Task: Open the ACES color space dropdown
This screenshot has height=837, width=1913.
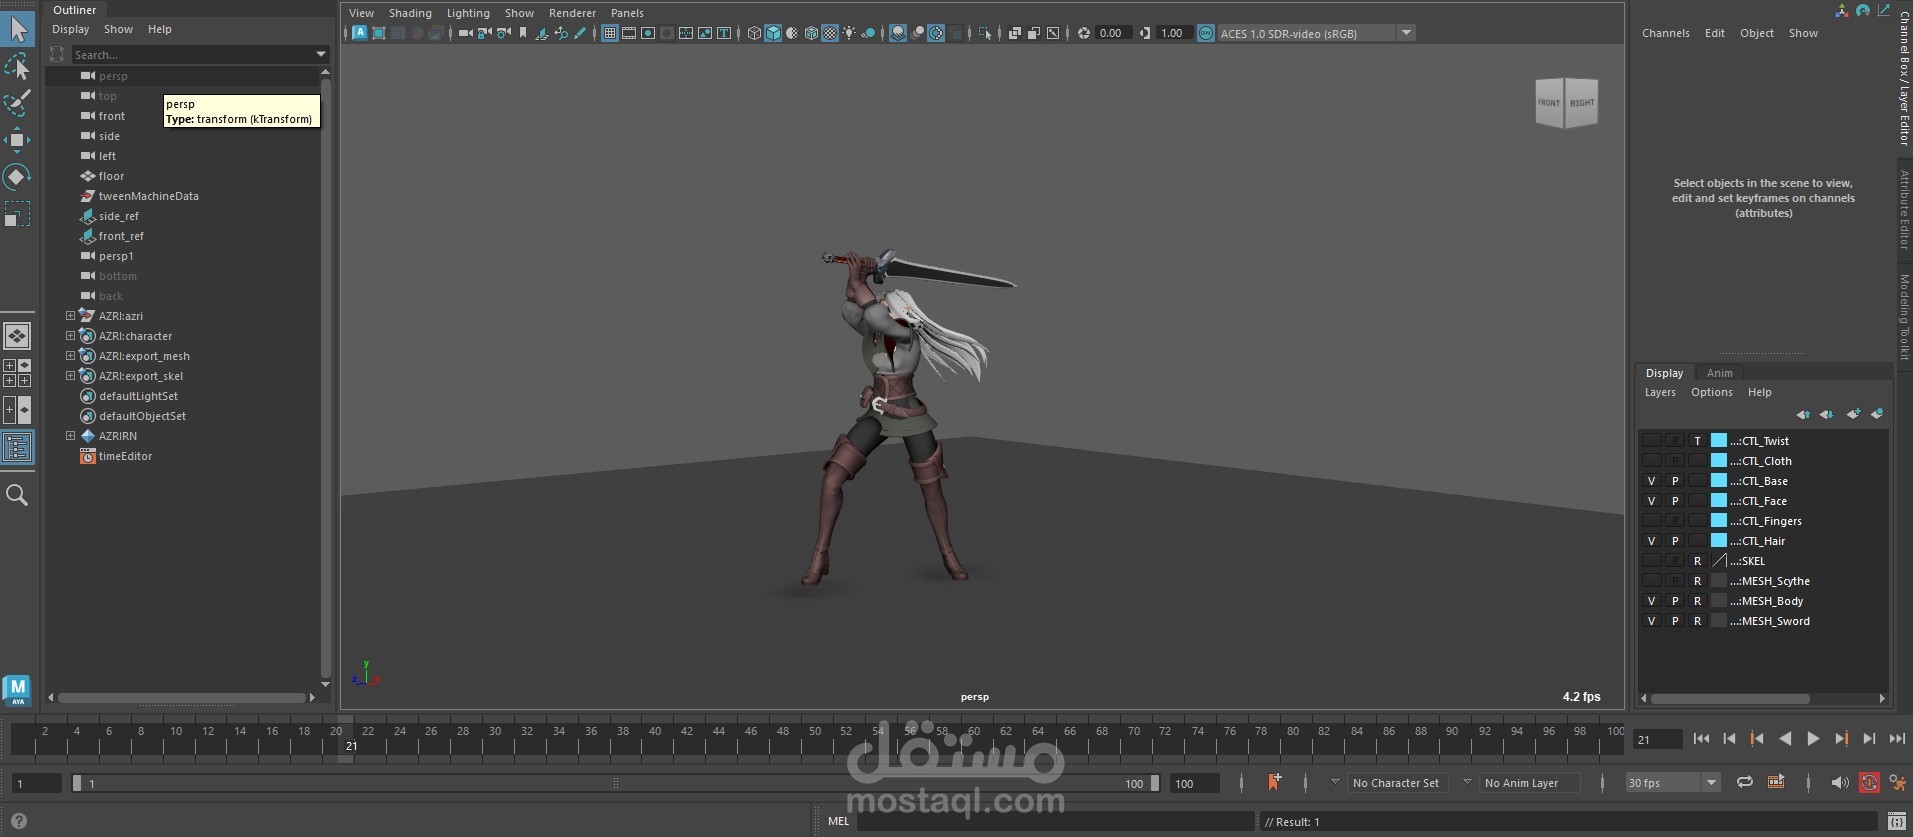Action: pyautogui.click(x=1406, y=33)
